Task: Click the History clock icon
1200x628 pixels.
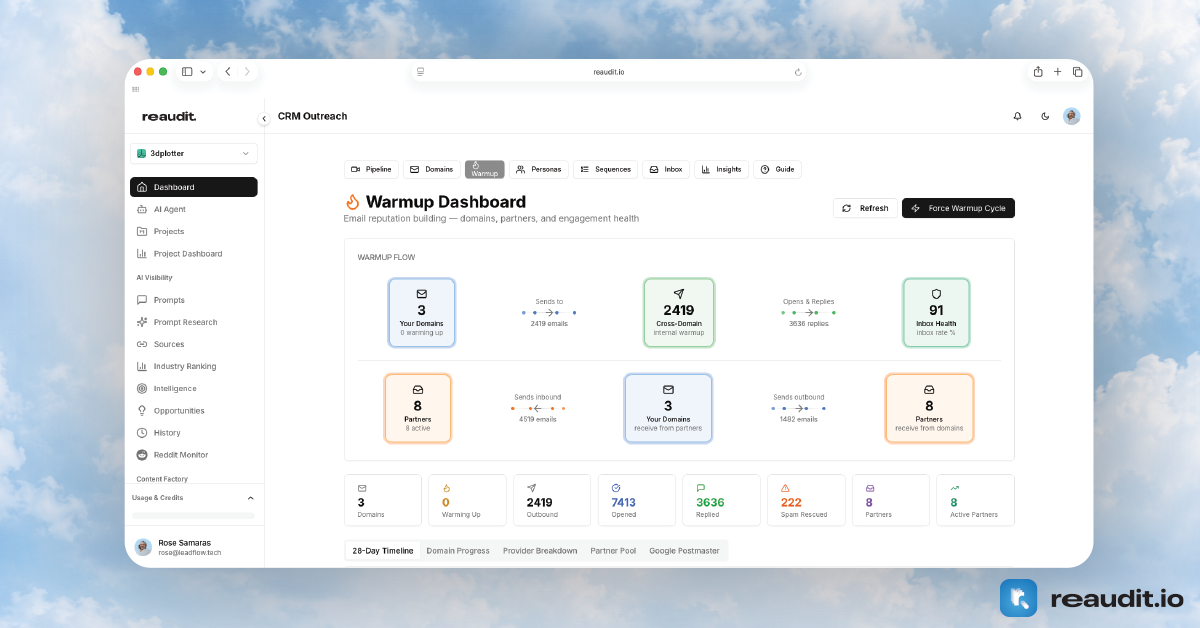Action: [x=142, y=432]
